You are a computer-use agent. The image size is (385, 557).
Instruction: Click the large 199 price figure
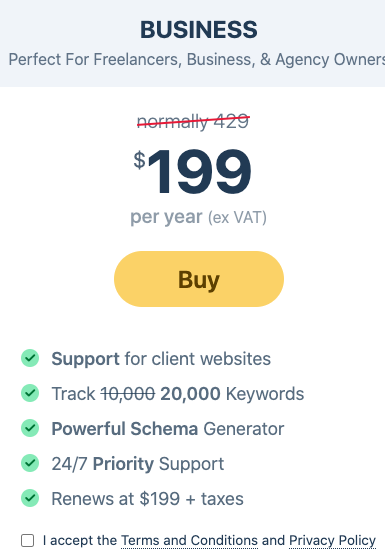click(200, 172)
